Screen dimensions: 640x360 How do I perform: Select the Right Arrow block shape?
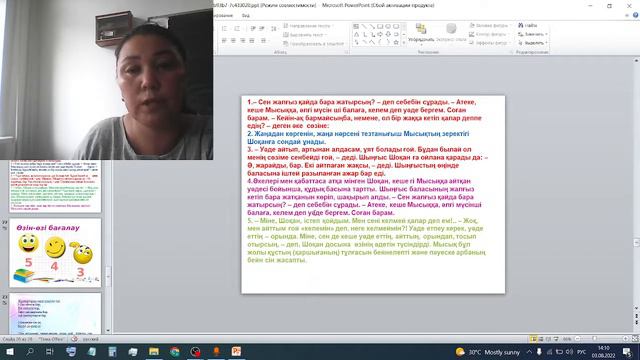(x=380, y=34)
